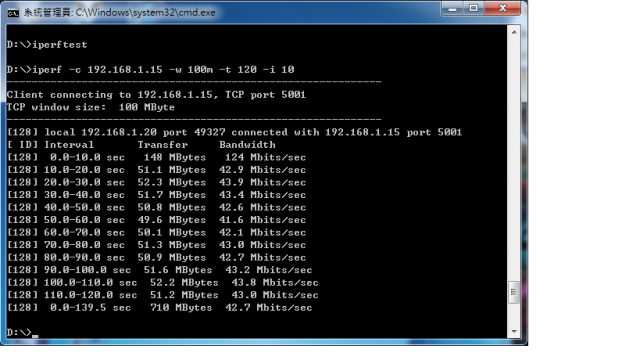Click the 'local 192.168.1.20 port 49327' line

(234, 132)
